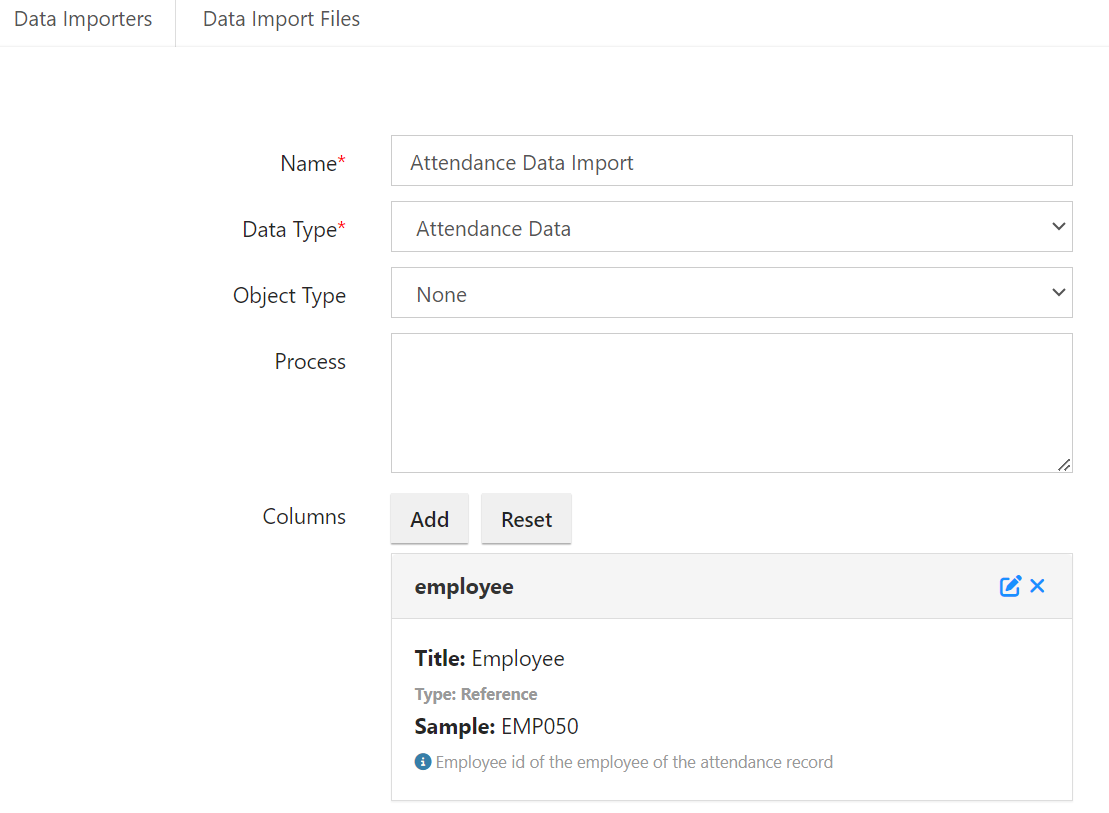Click the Attendance Data Import name text

point(520,162)
